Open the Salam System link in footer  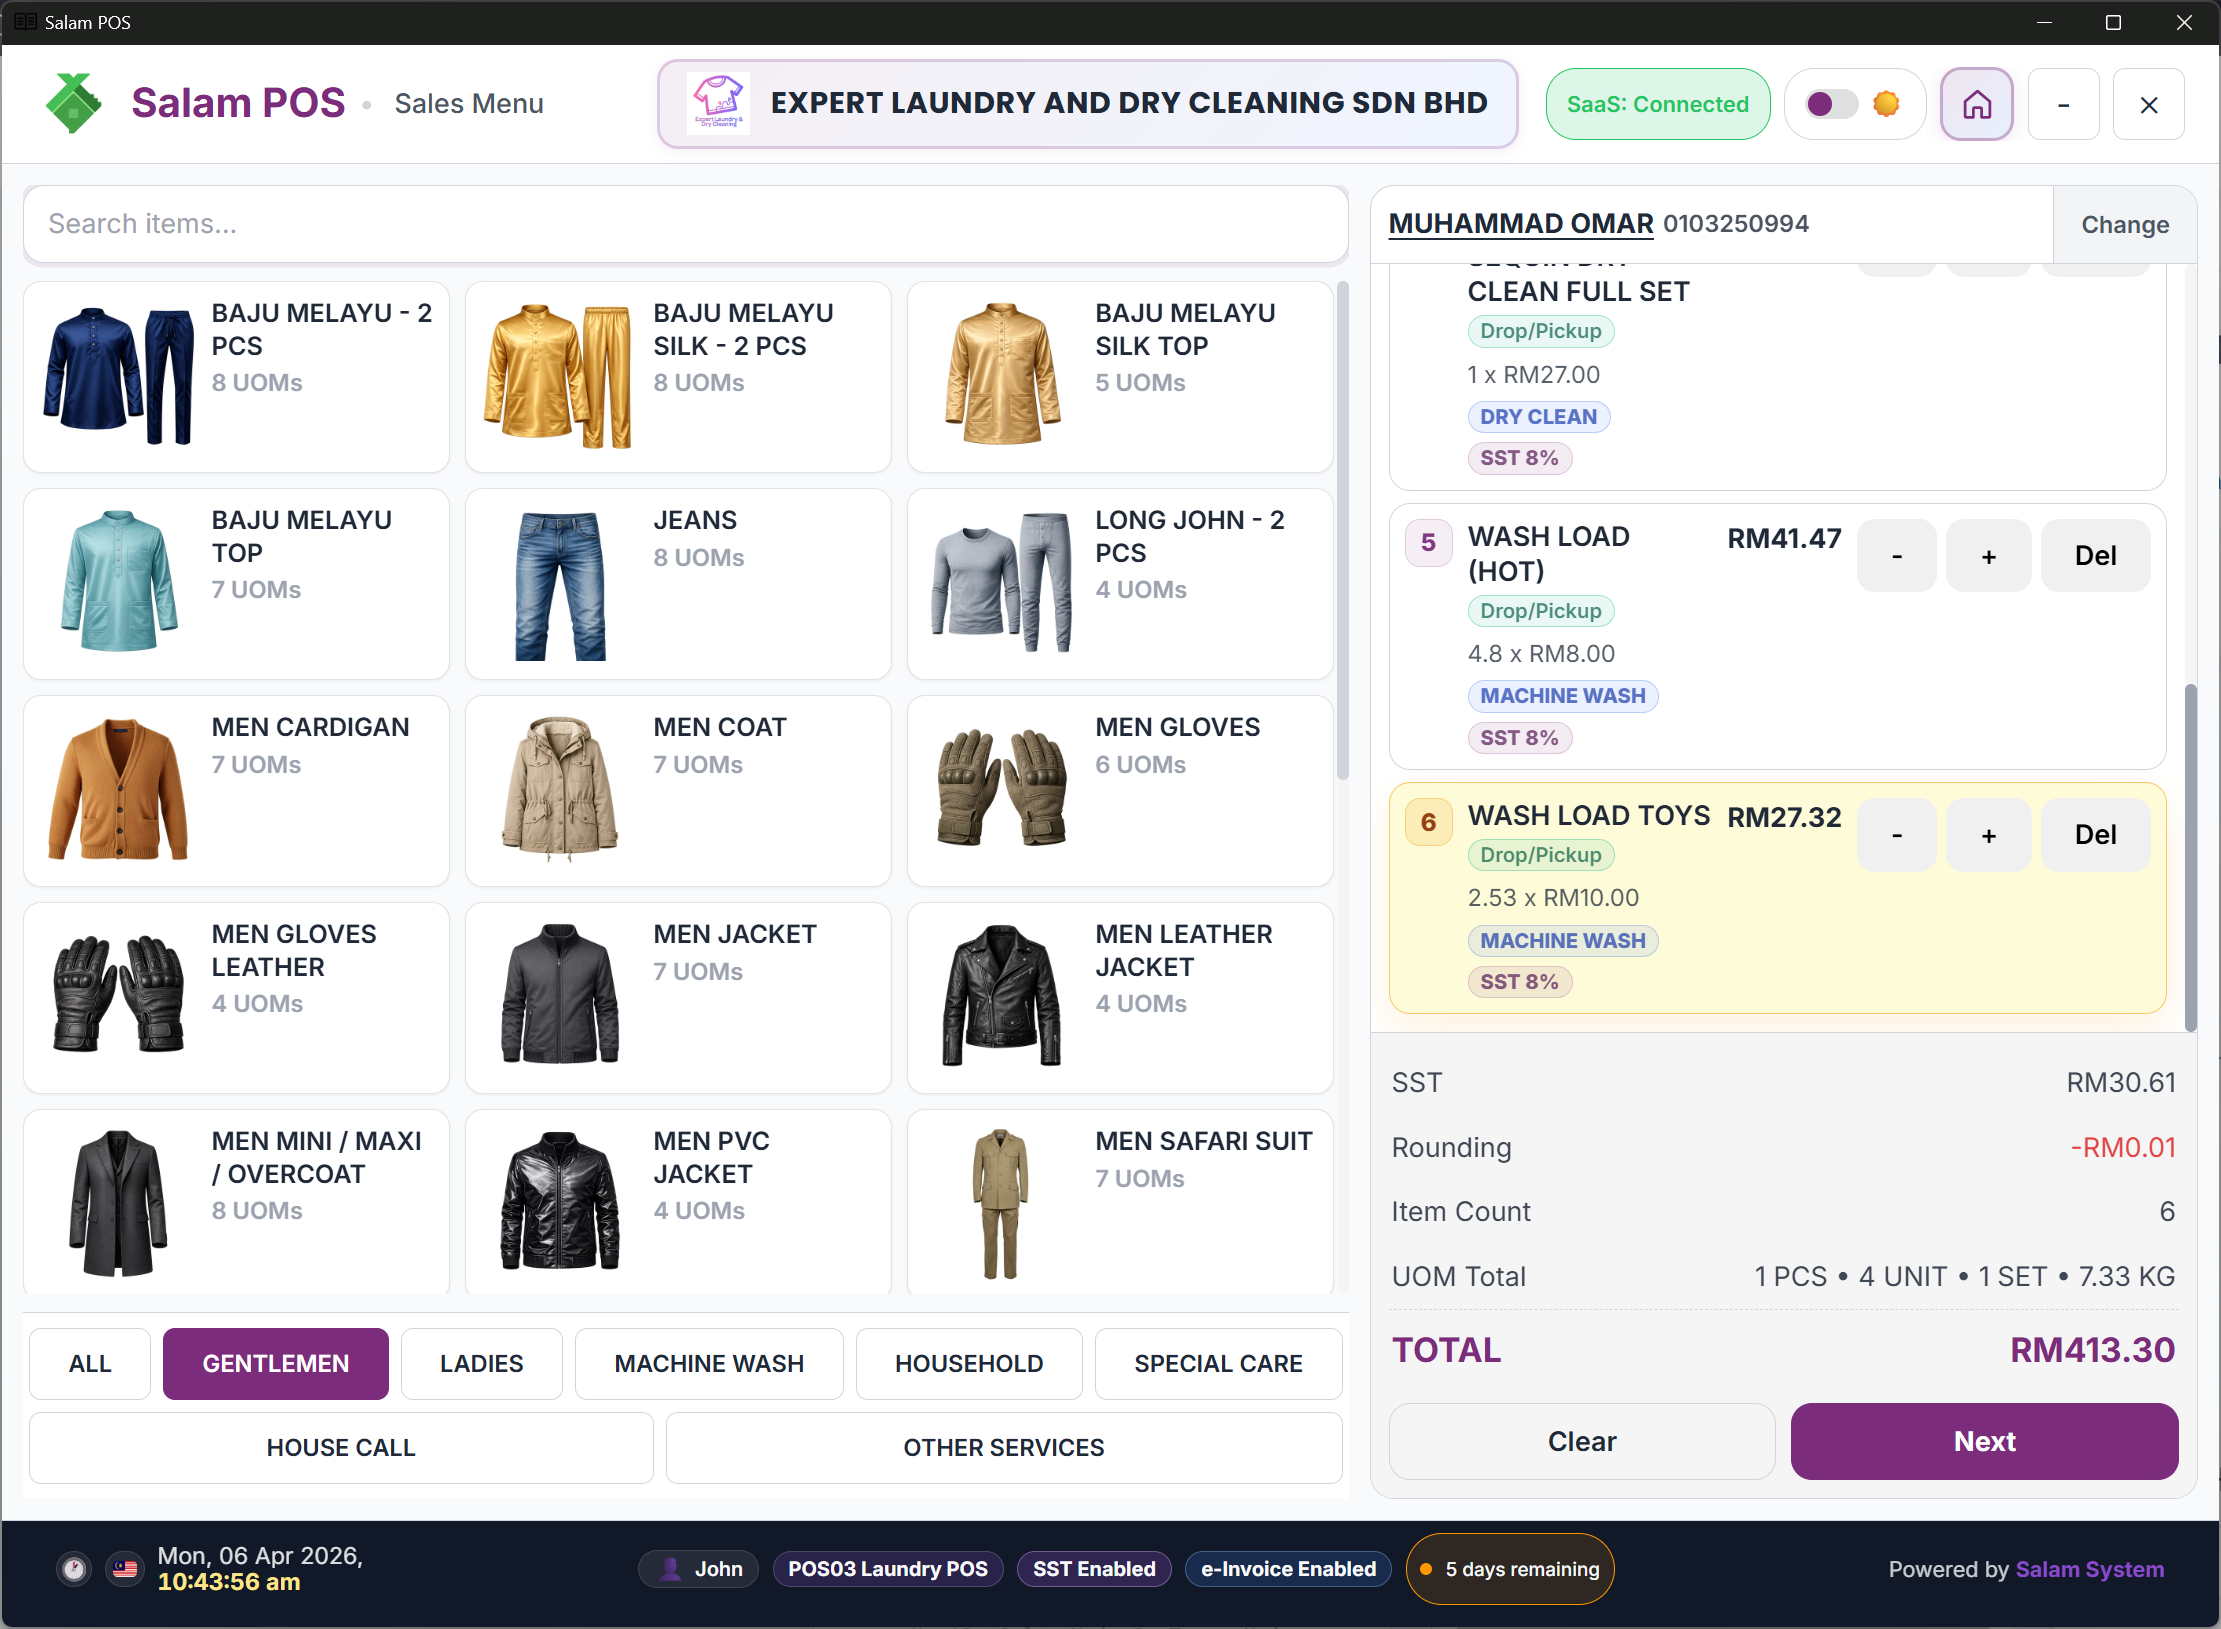[x=2090, y=1569]
